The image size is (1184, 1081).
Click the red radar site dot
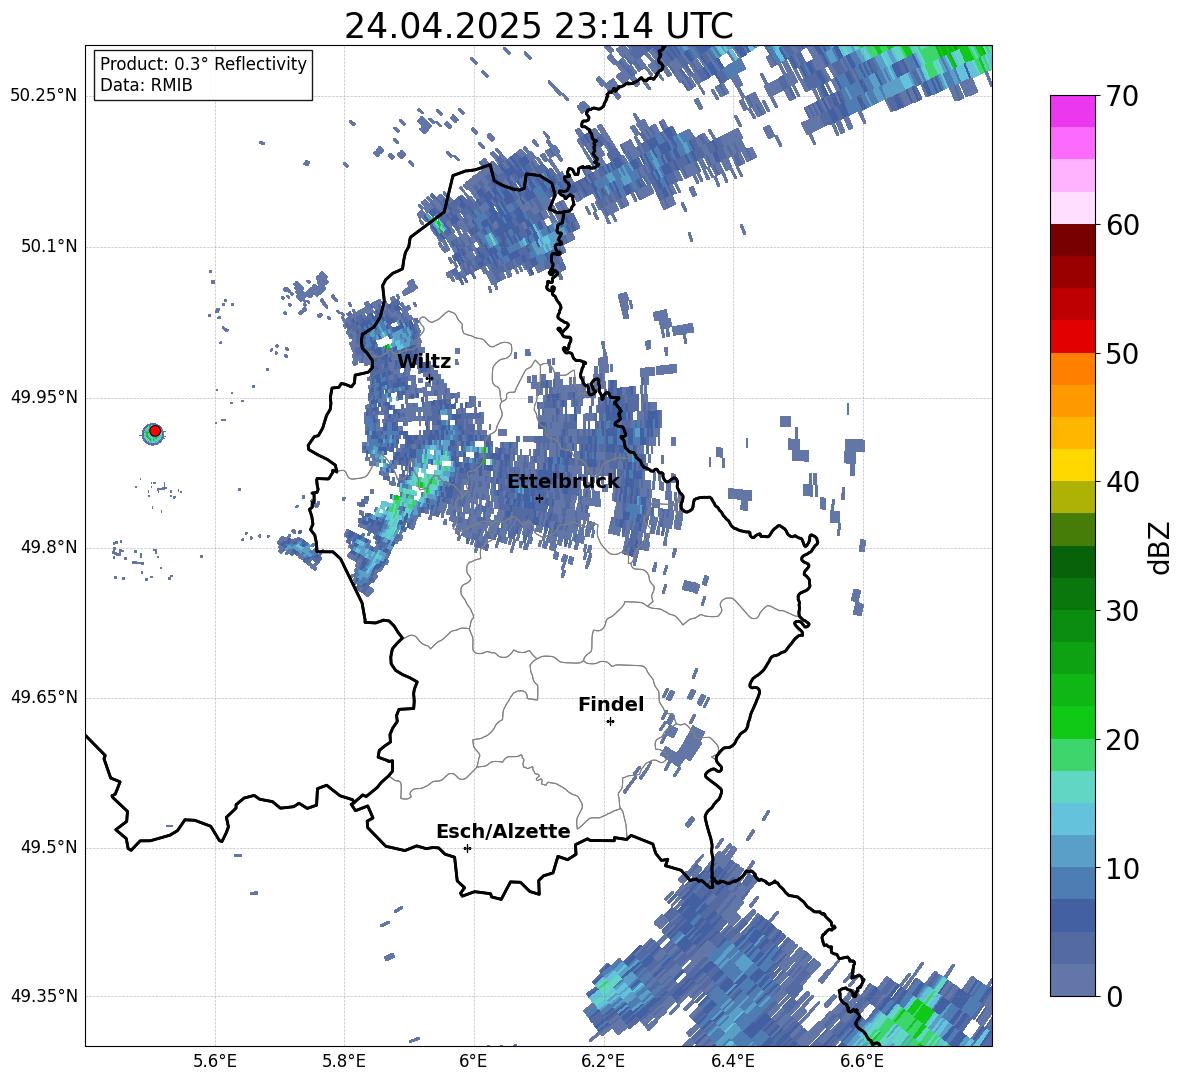pos(155,431)
